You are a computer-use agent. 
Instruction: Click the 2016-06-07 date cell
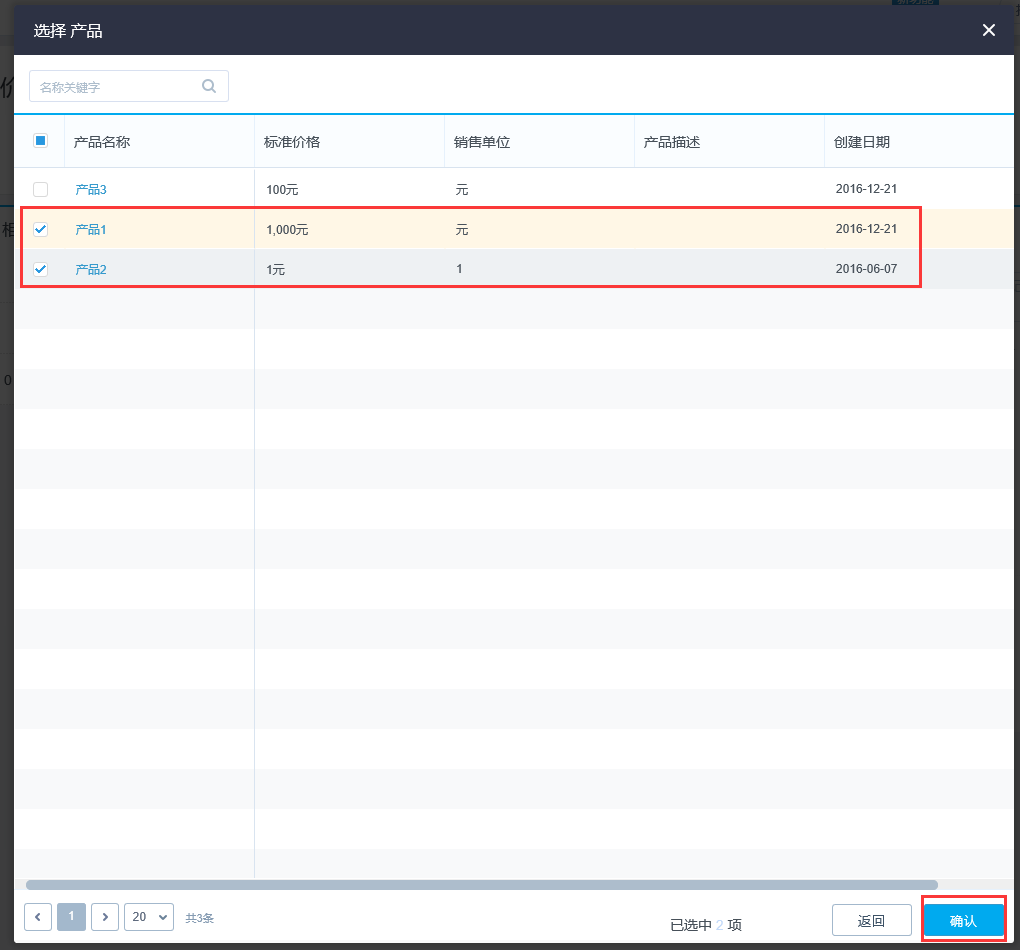pyautogui.click(x=866, y=269)
